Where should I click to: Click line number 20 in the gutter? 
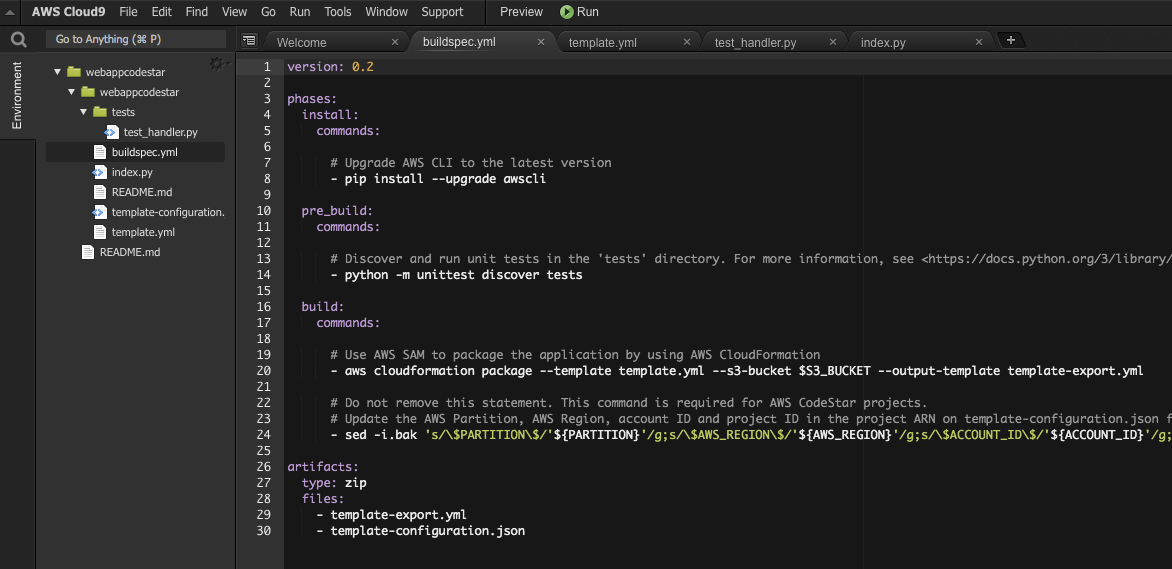(263, 371)
